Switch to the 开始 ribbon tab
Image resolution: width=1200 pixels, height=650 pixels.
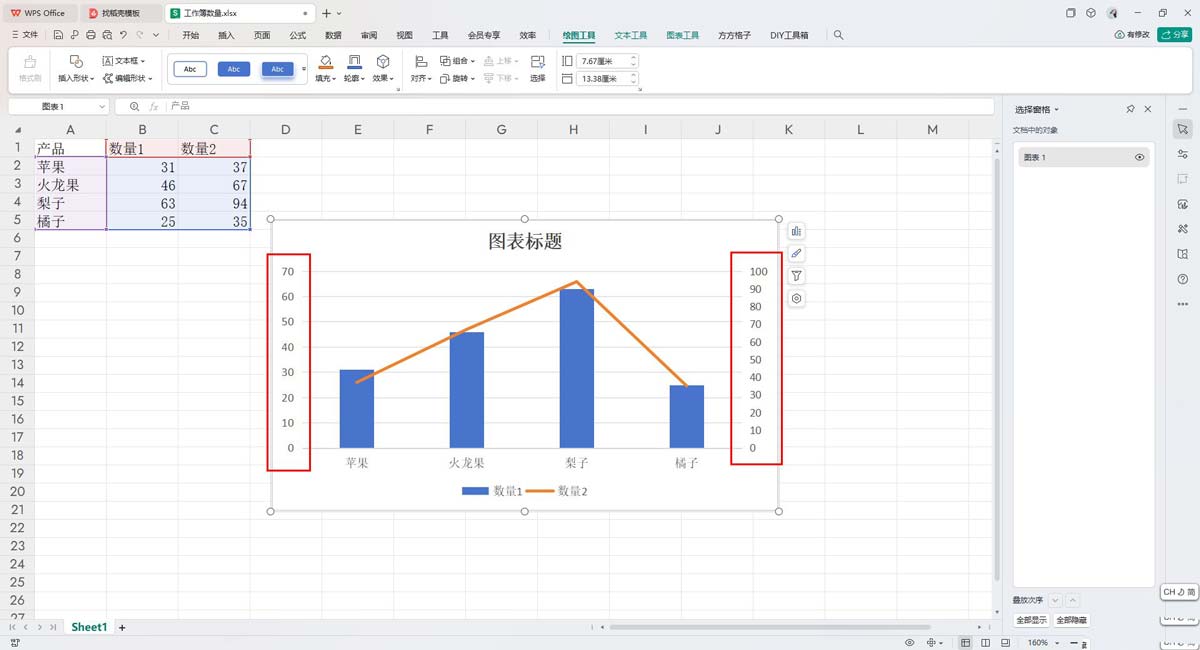click(190, 35)
